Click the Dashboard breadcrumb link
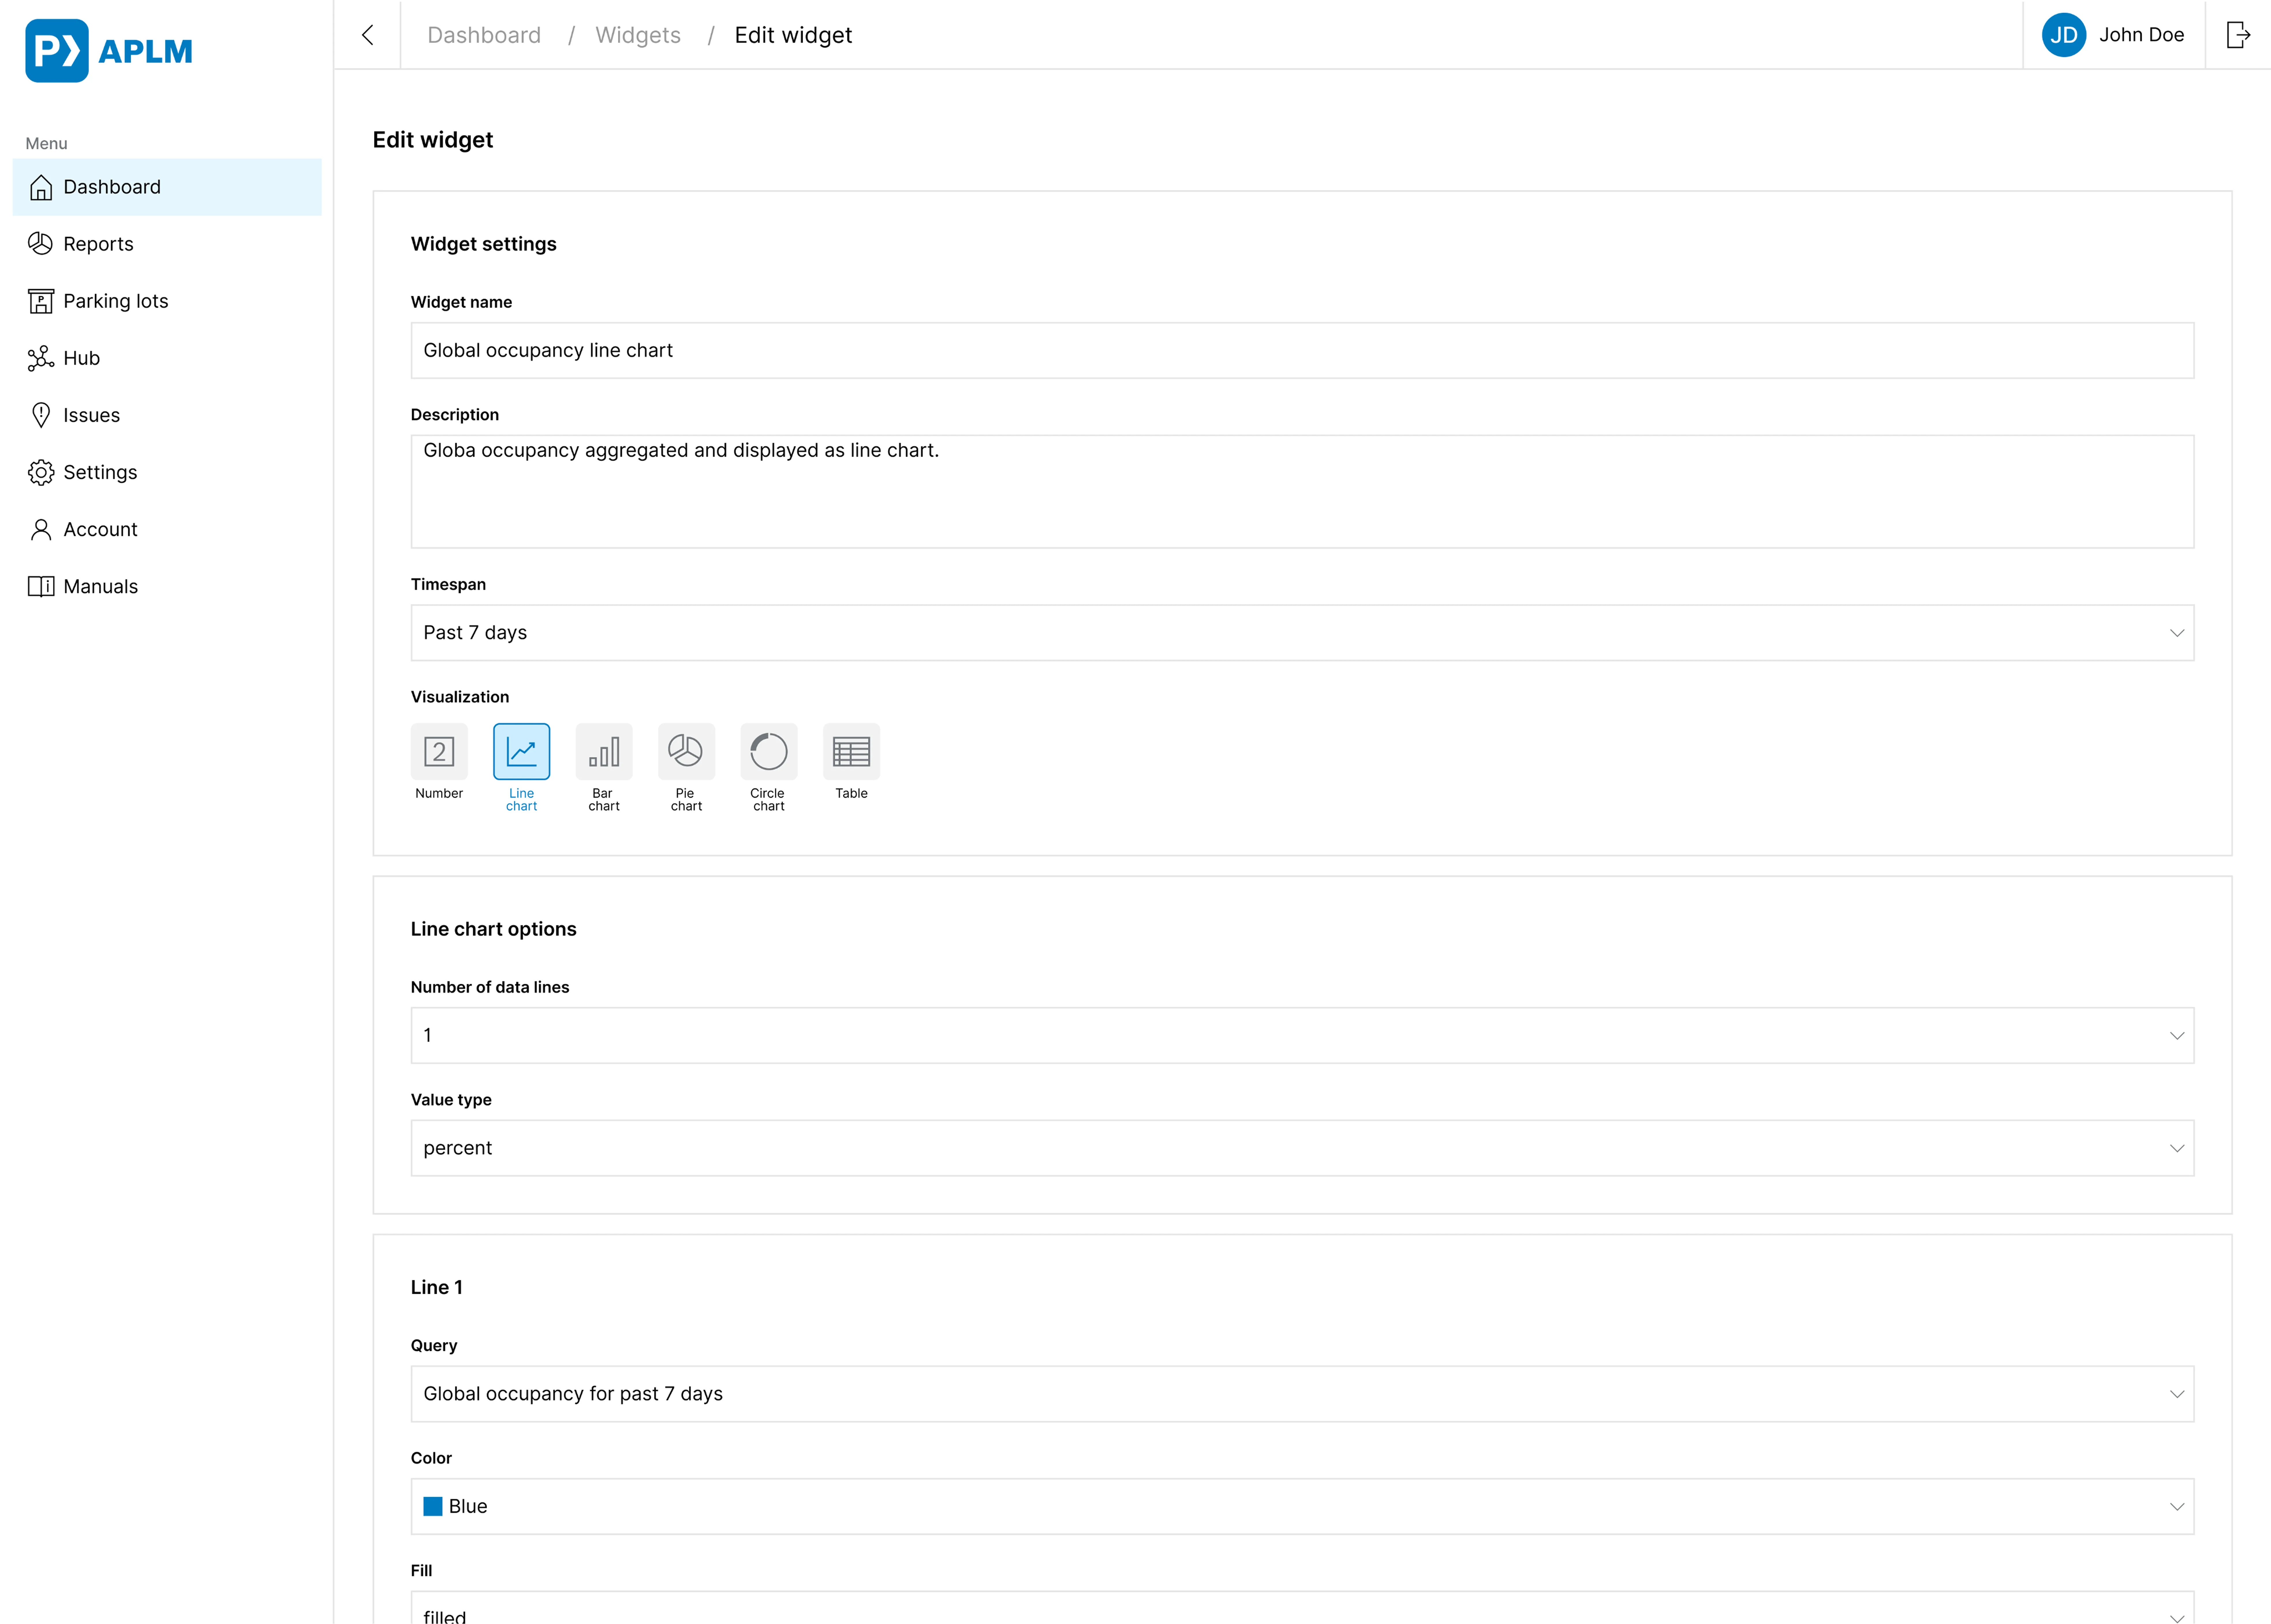Image resolution: width=2271 pixels, height=1624 pixels. (x=484, y=35)
